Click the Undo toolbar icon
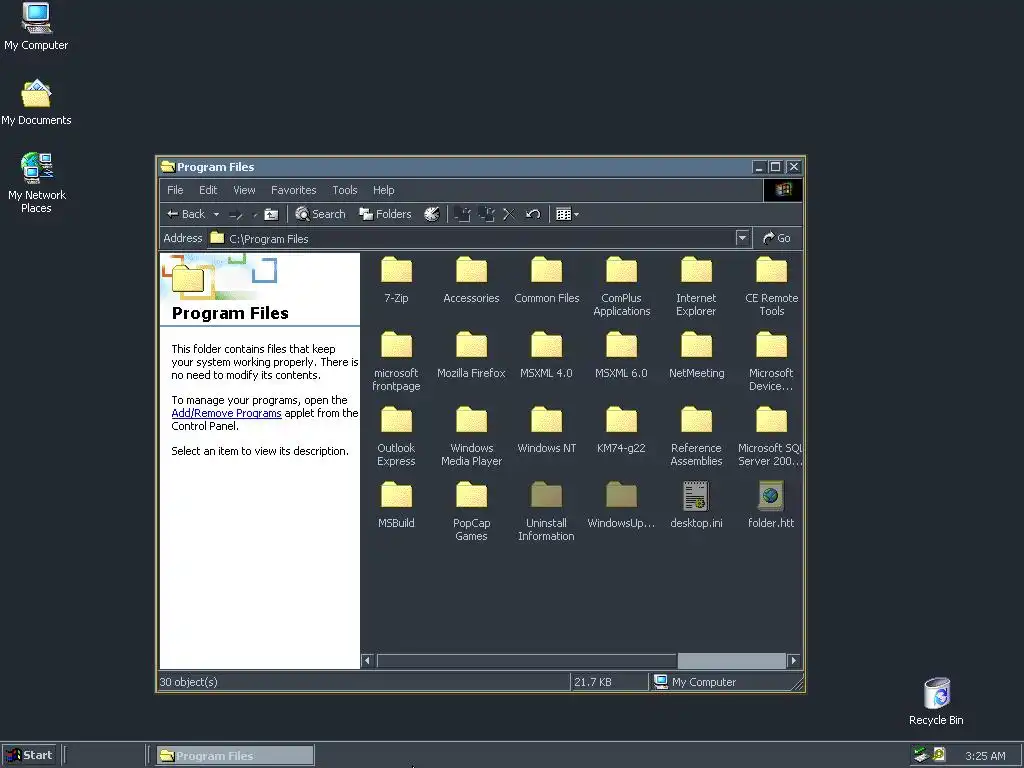This screenshot has height=768, width=1024. (x=533, y=214)
